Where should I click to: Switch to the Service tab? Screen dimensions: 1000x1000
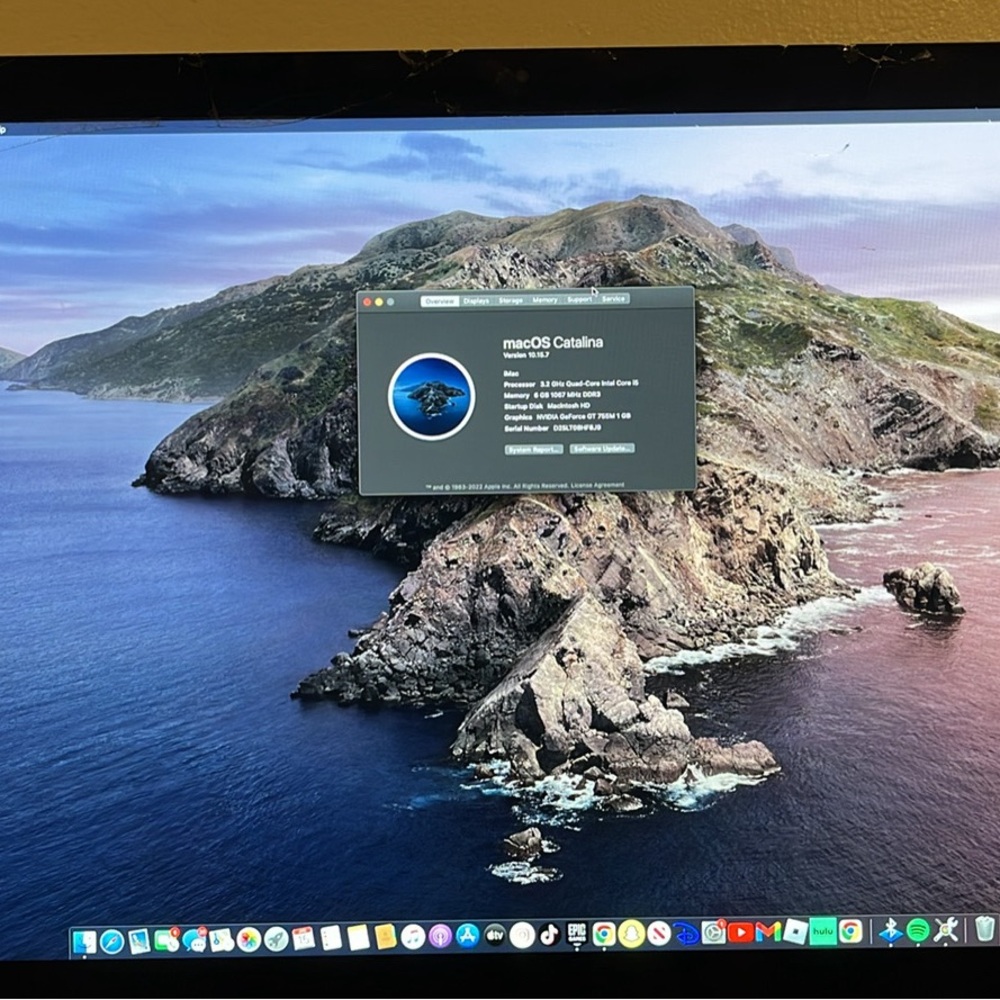613,298
